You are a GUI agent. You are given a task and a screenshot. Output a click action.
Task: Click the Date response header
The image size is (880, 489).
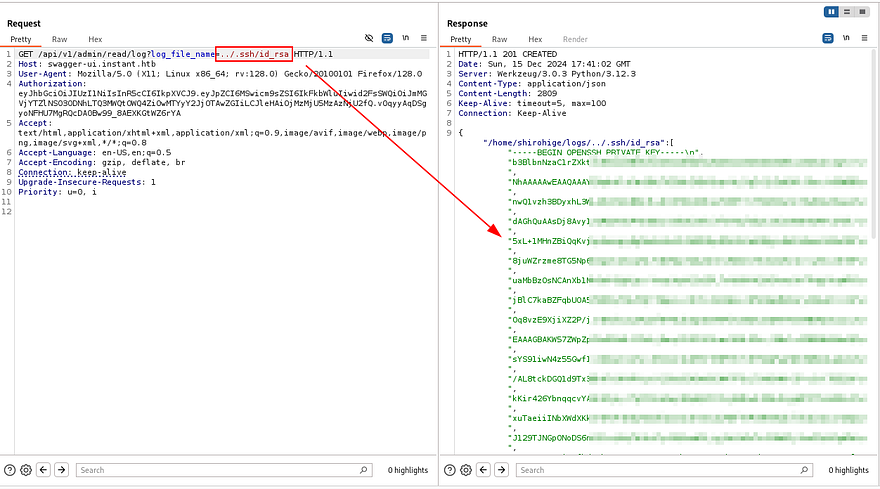tap(544, 64)
